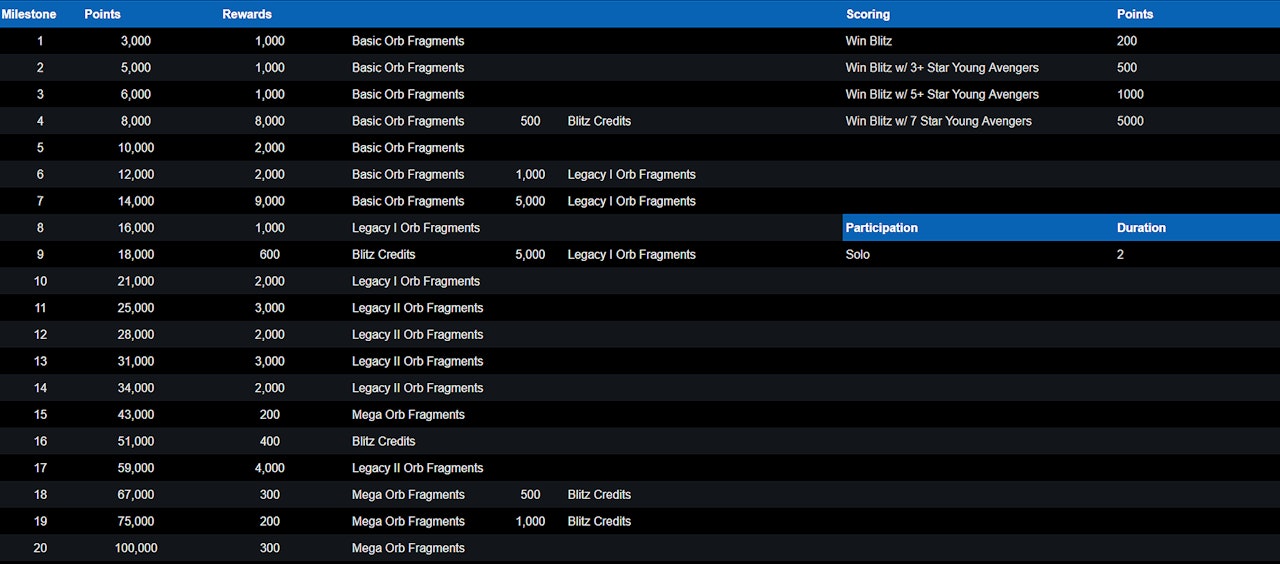This screenshot has height=564, width=1280.
Task: Click the duration value 2
Action: pyautogui.click(x=1120, y=255)
